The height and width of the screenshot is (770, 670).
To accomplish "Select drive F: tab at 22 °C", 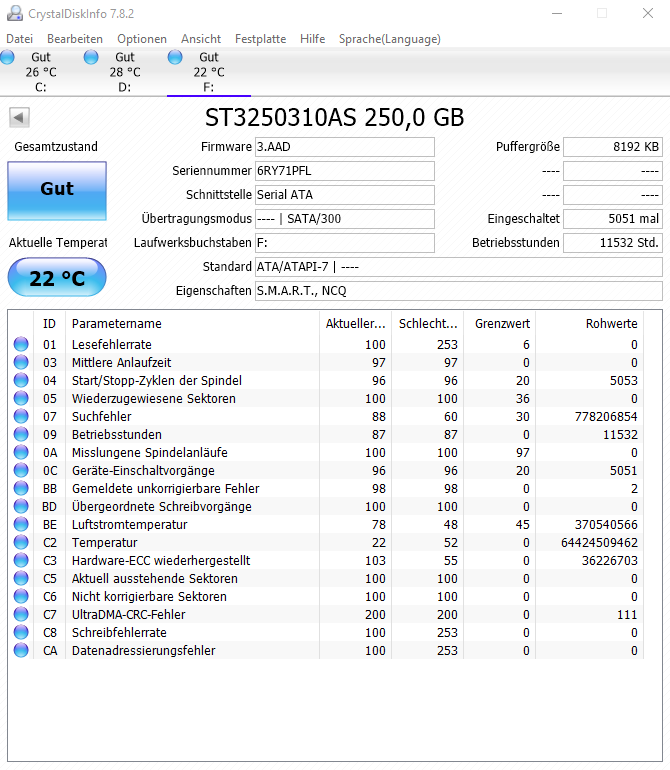I will coord(209,72).
